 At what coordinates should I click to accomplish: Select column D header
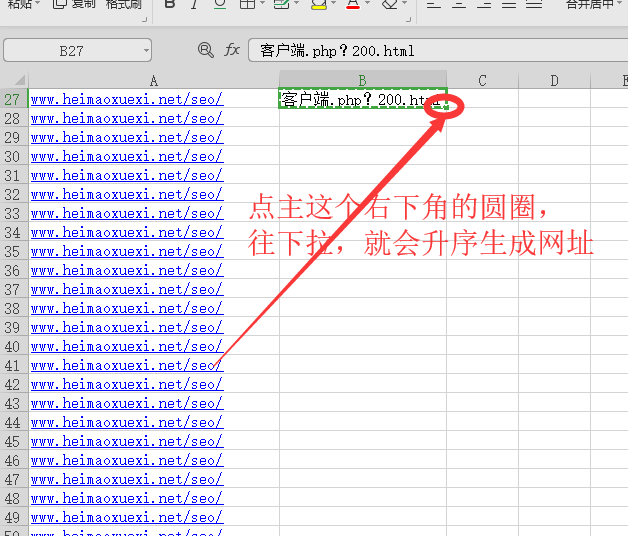point(554,81)
